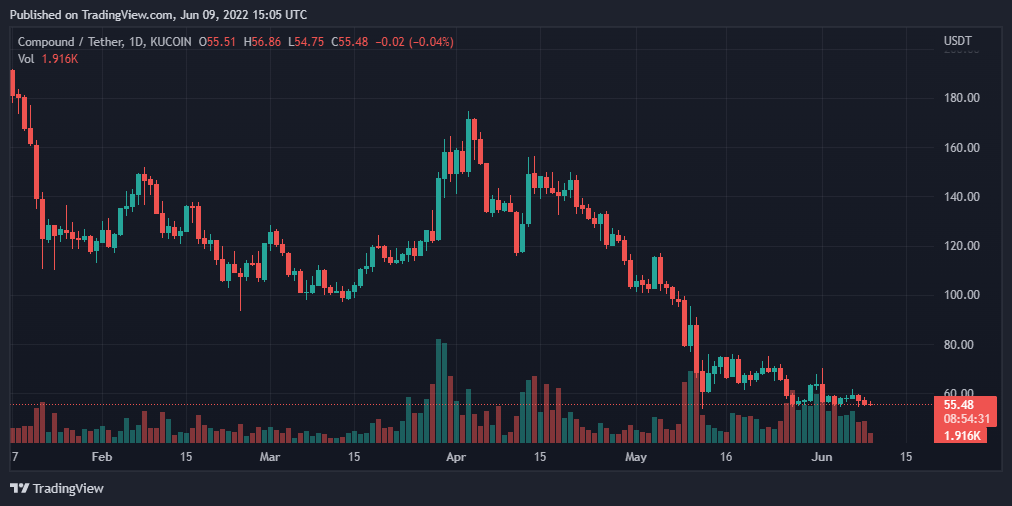The image size is (1012, 506).
Task: Click the 7 date label at axis start
Action: coord(14,457)
